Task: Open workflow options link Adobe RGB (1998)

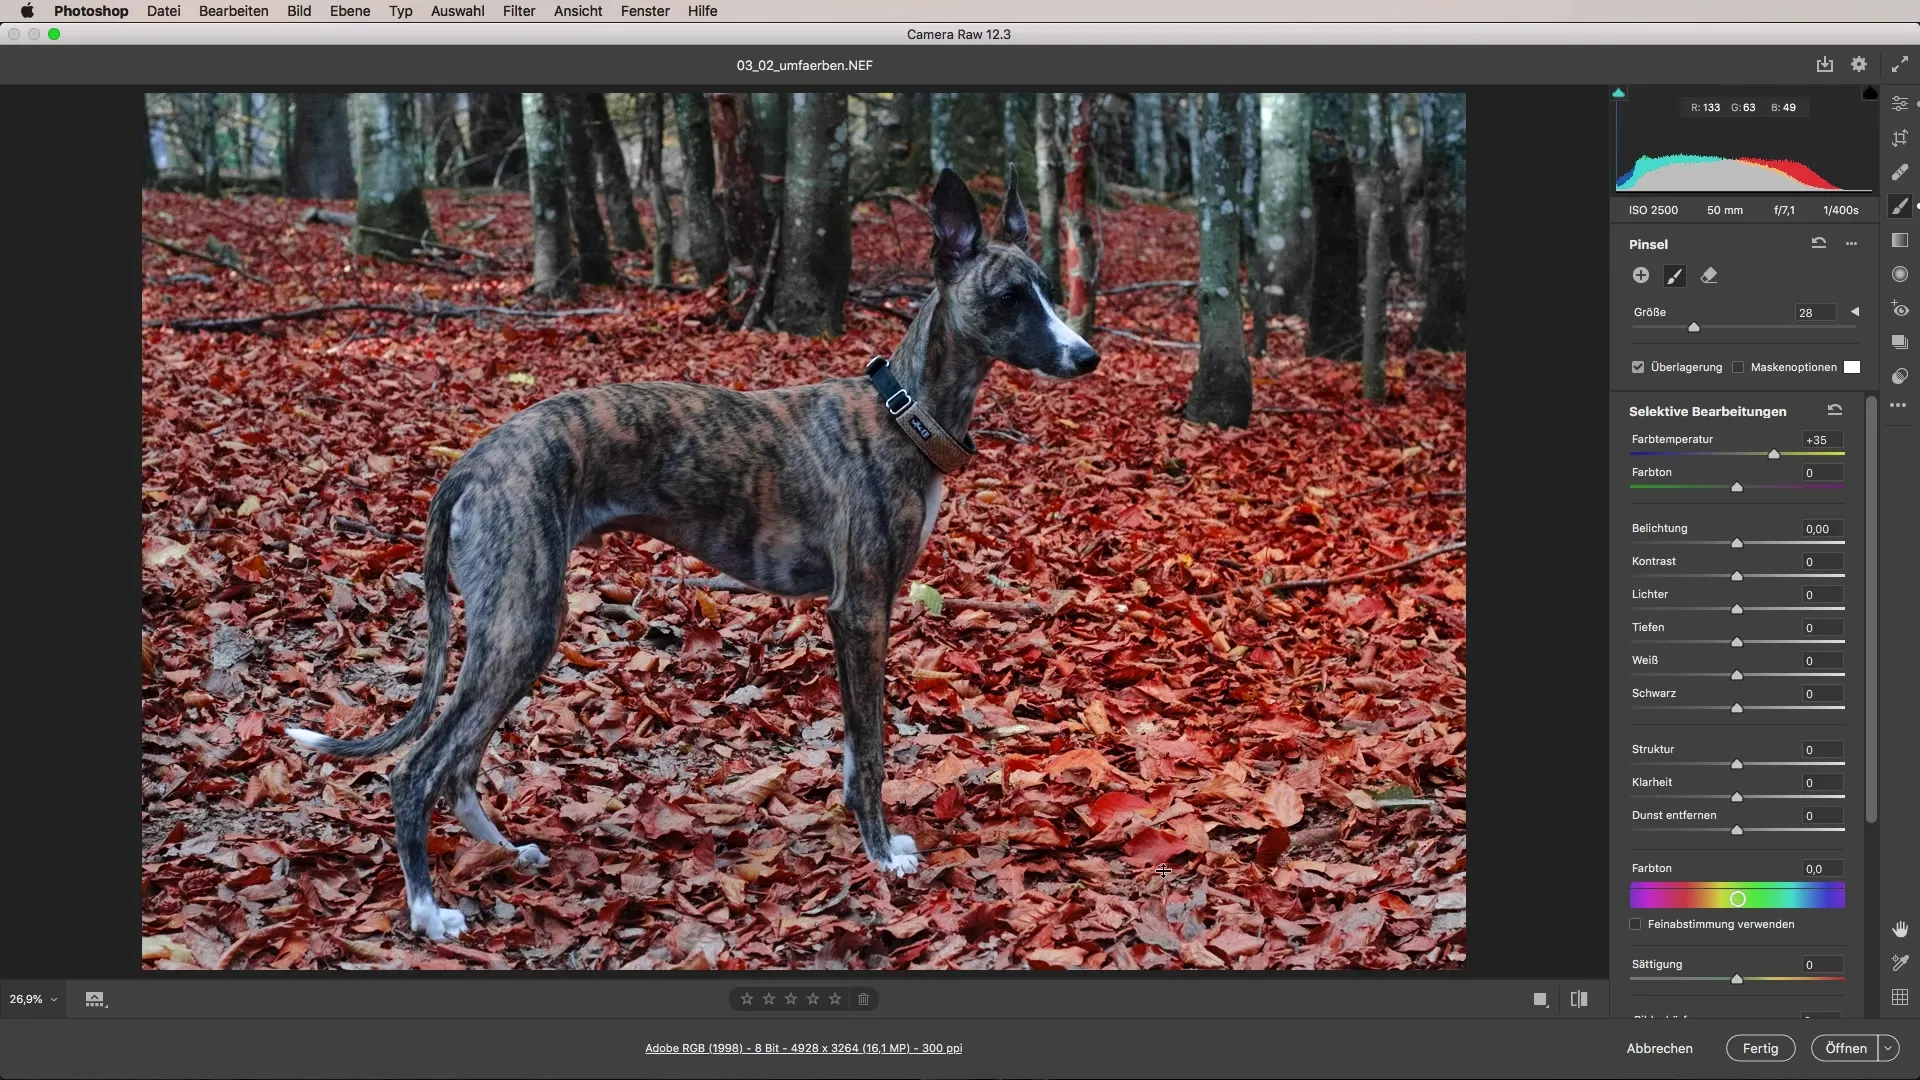Action: point(804,1048)
